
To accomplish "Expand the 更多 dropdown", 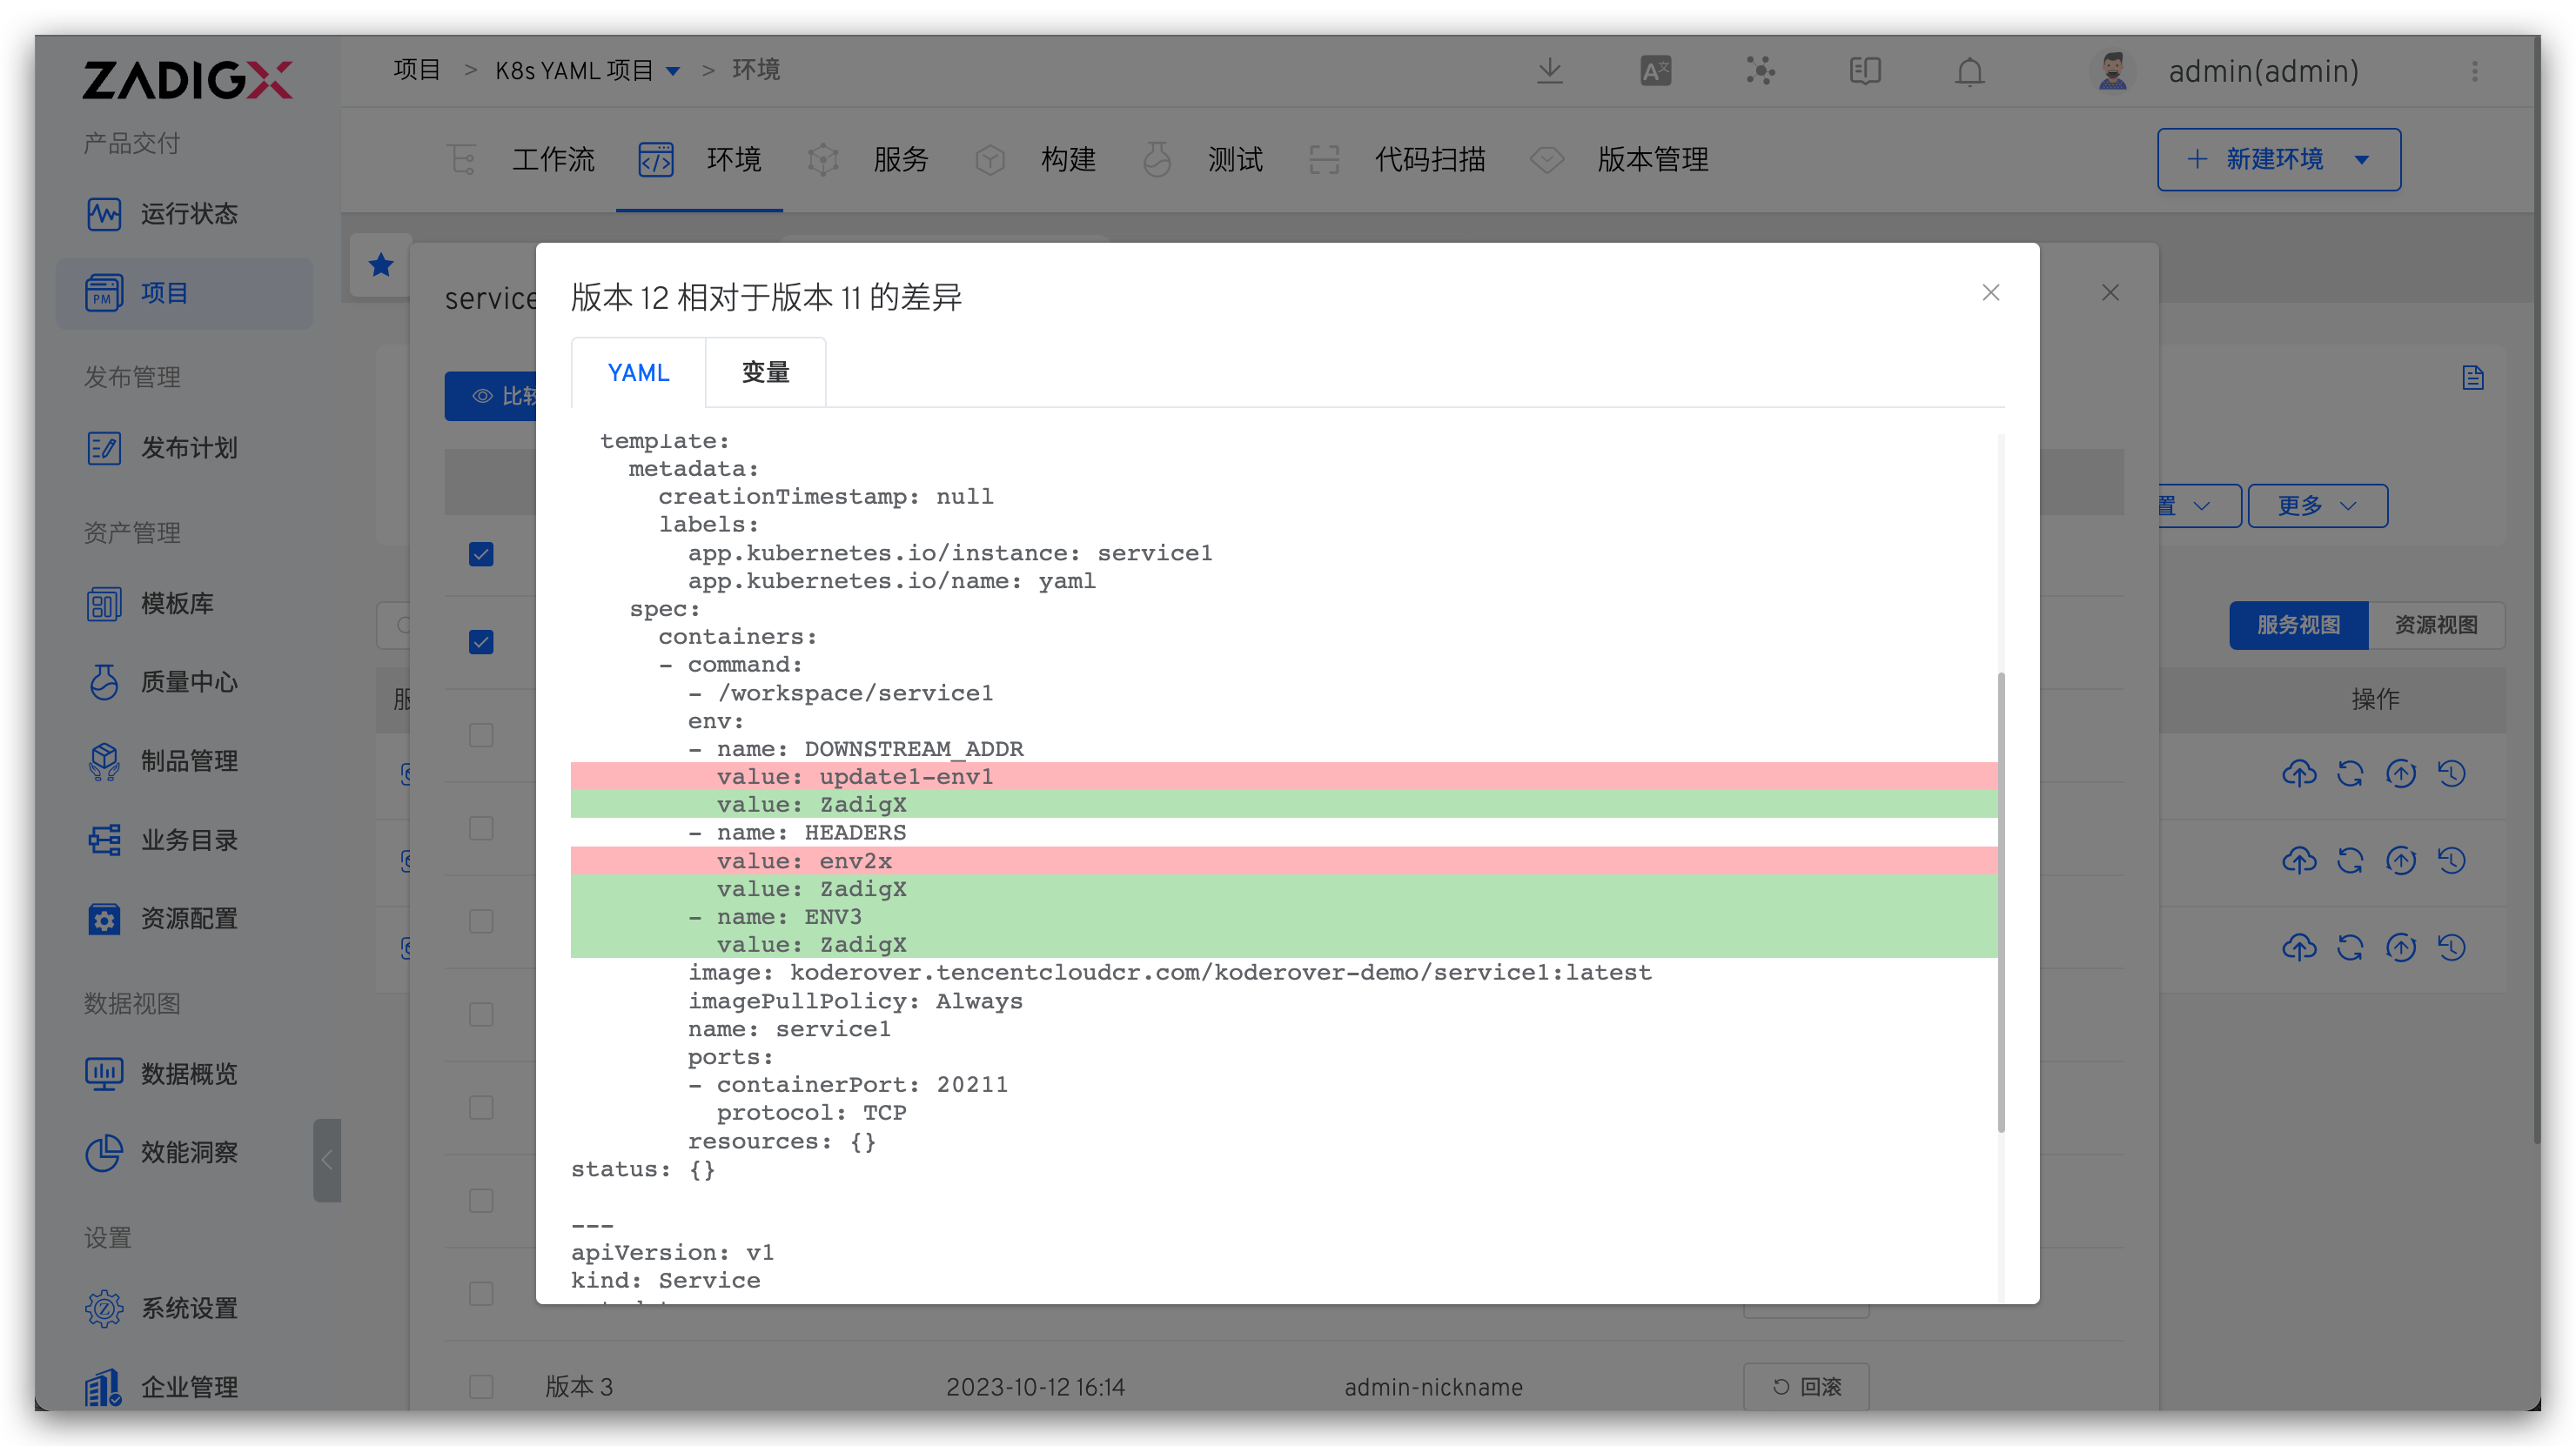I will tap(2317, 506).
